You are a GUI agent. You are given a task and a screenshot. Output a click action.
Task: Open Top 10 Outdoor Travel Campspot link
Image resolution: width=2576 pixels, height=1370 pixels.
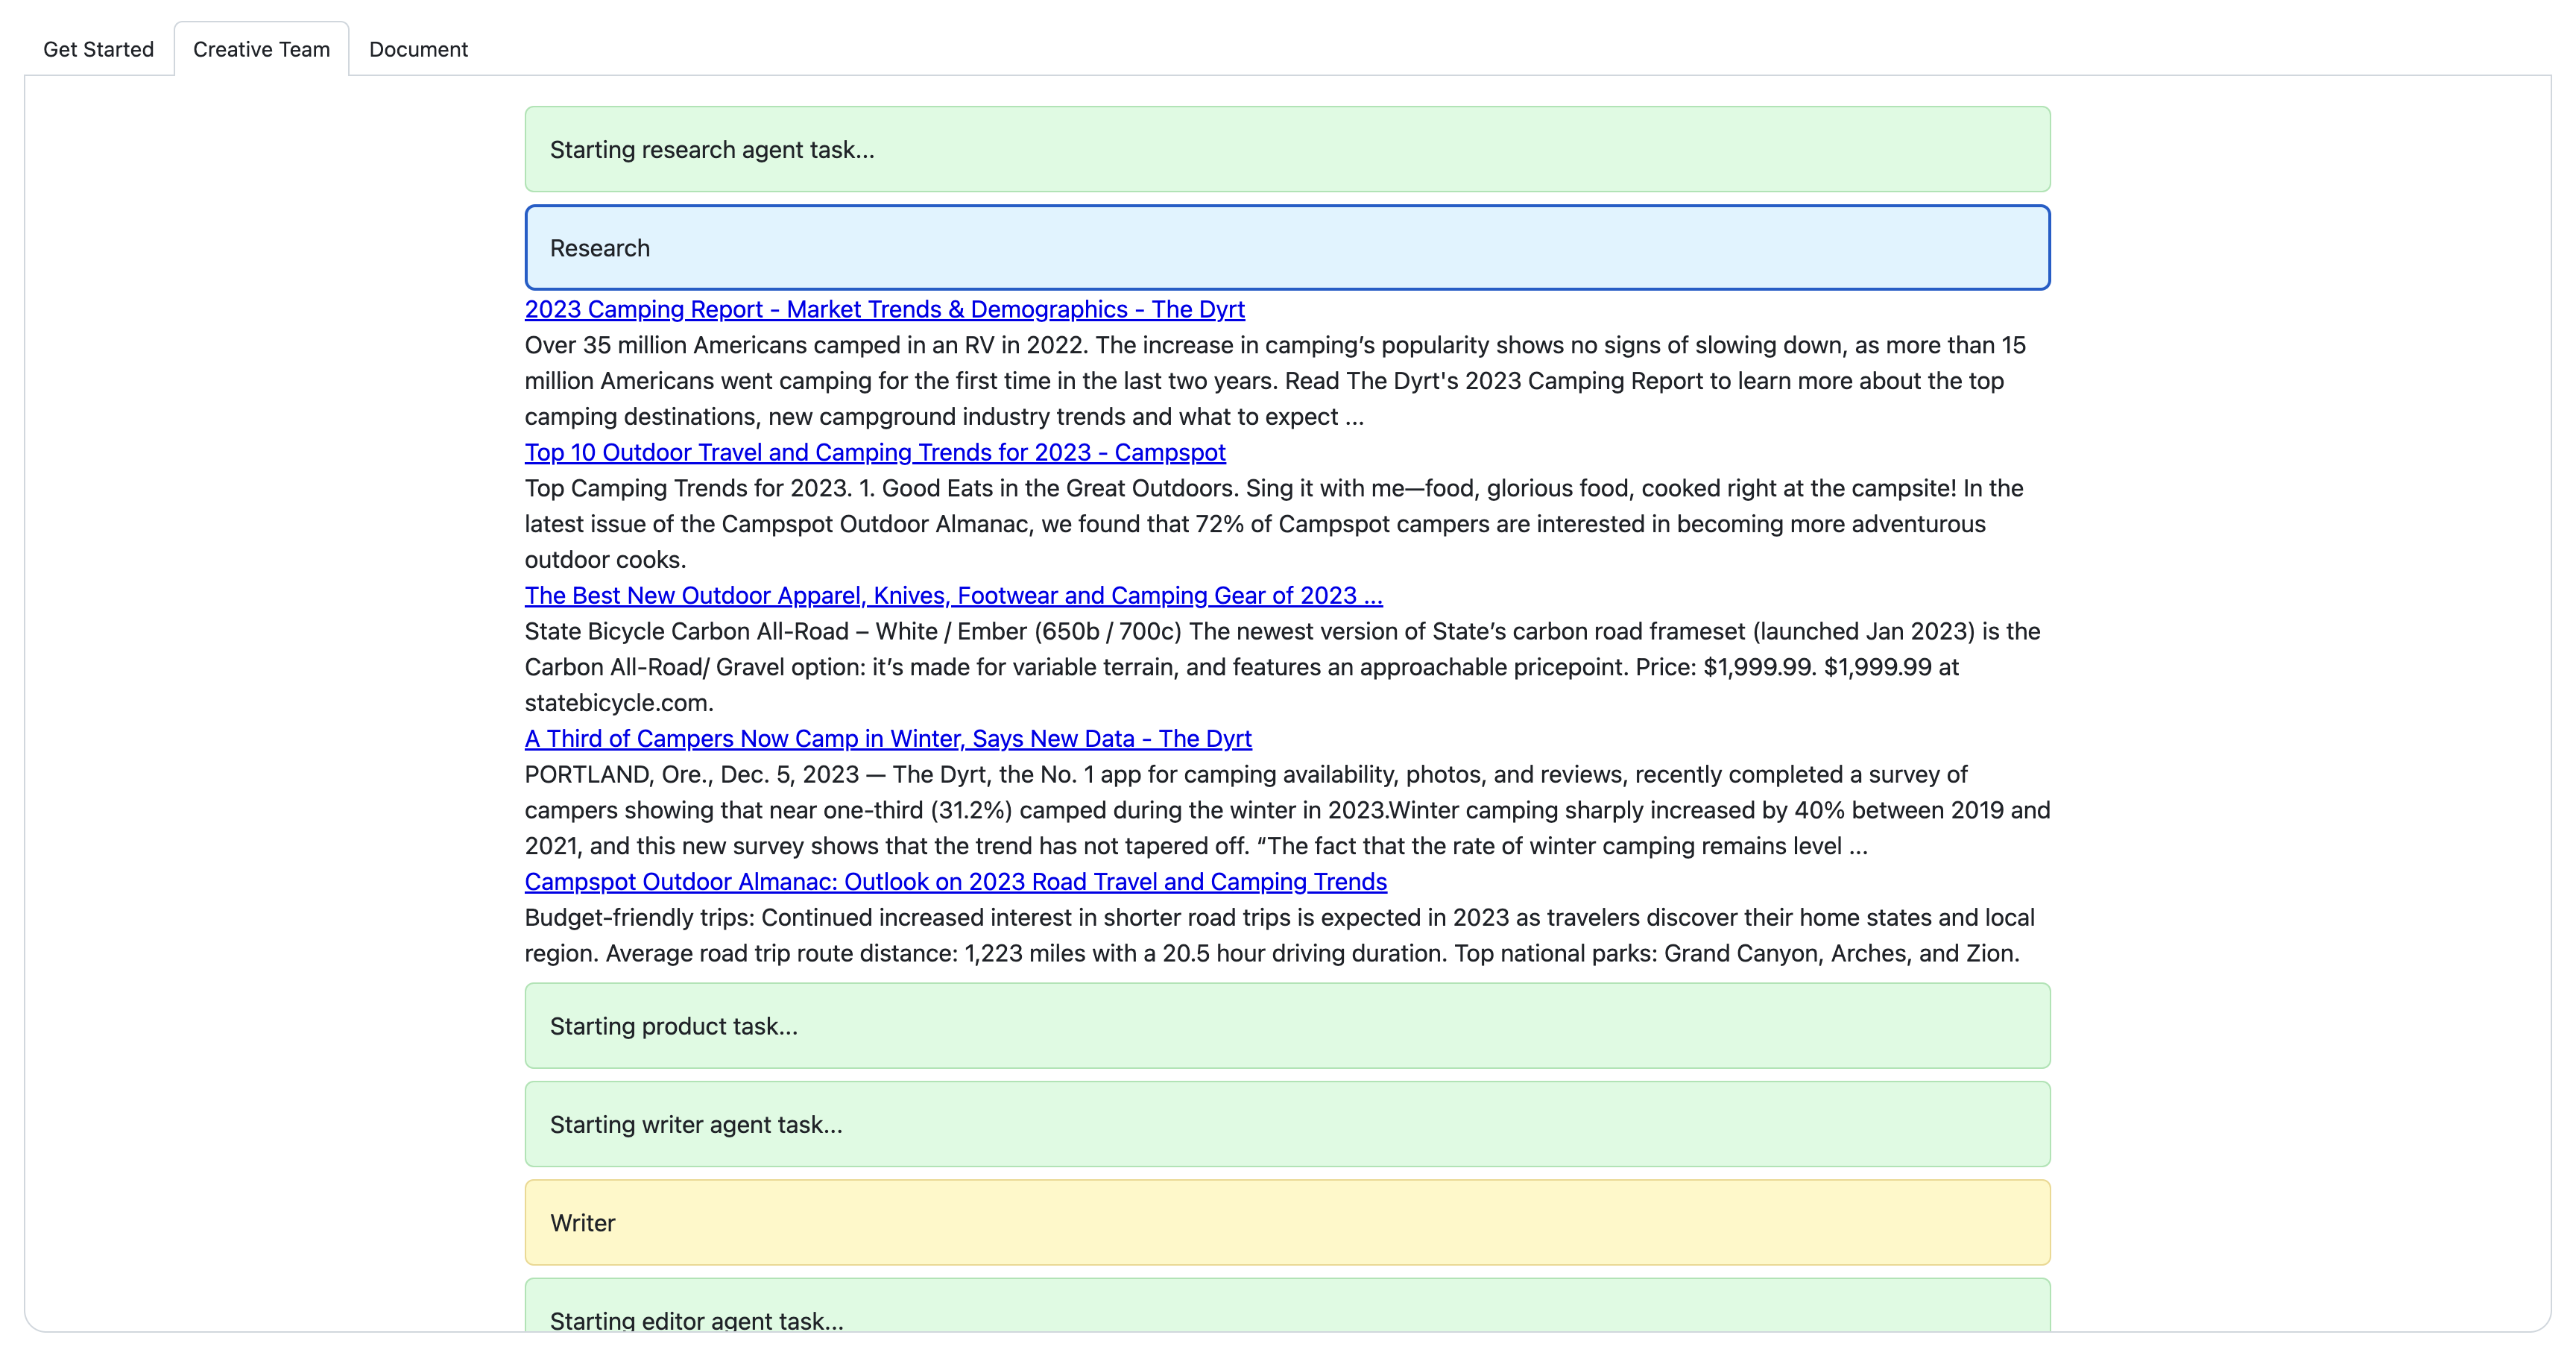[874, 452]
